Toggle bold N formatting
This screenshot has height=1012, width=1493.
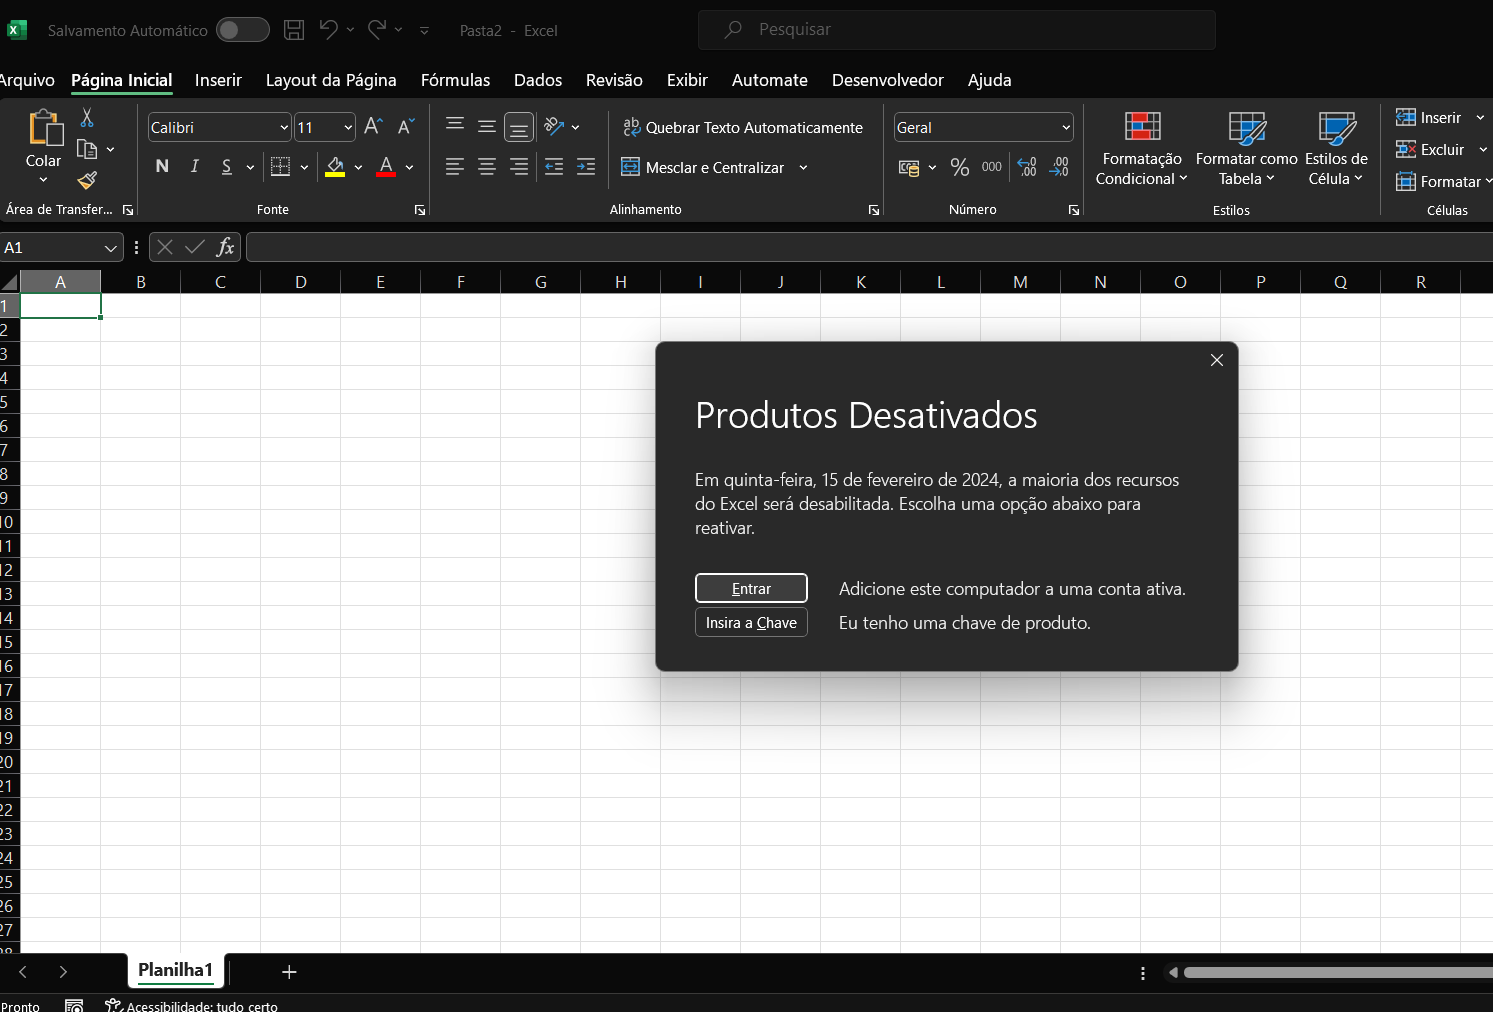pyautogui.click(x=162, y=167)
